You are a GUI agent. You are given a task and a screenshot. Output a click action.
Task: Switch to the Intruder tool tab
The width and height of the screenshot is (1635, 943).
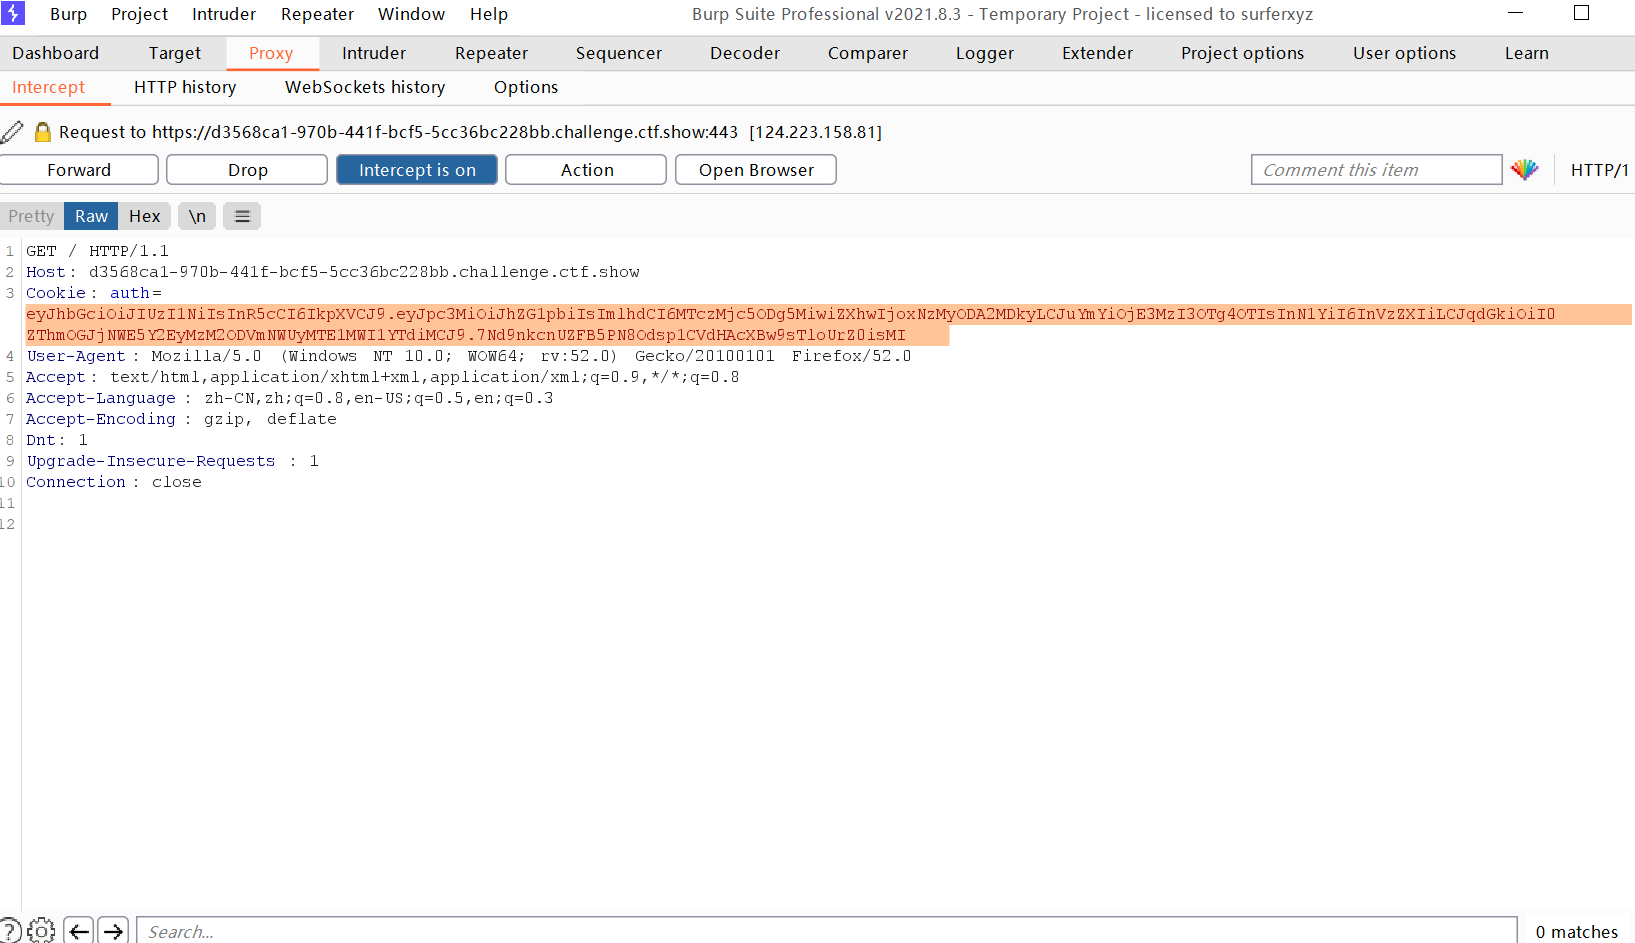(x=374, y=53)
